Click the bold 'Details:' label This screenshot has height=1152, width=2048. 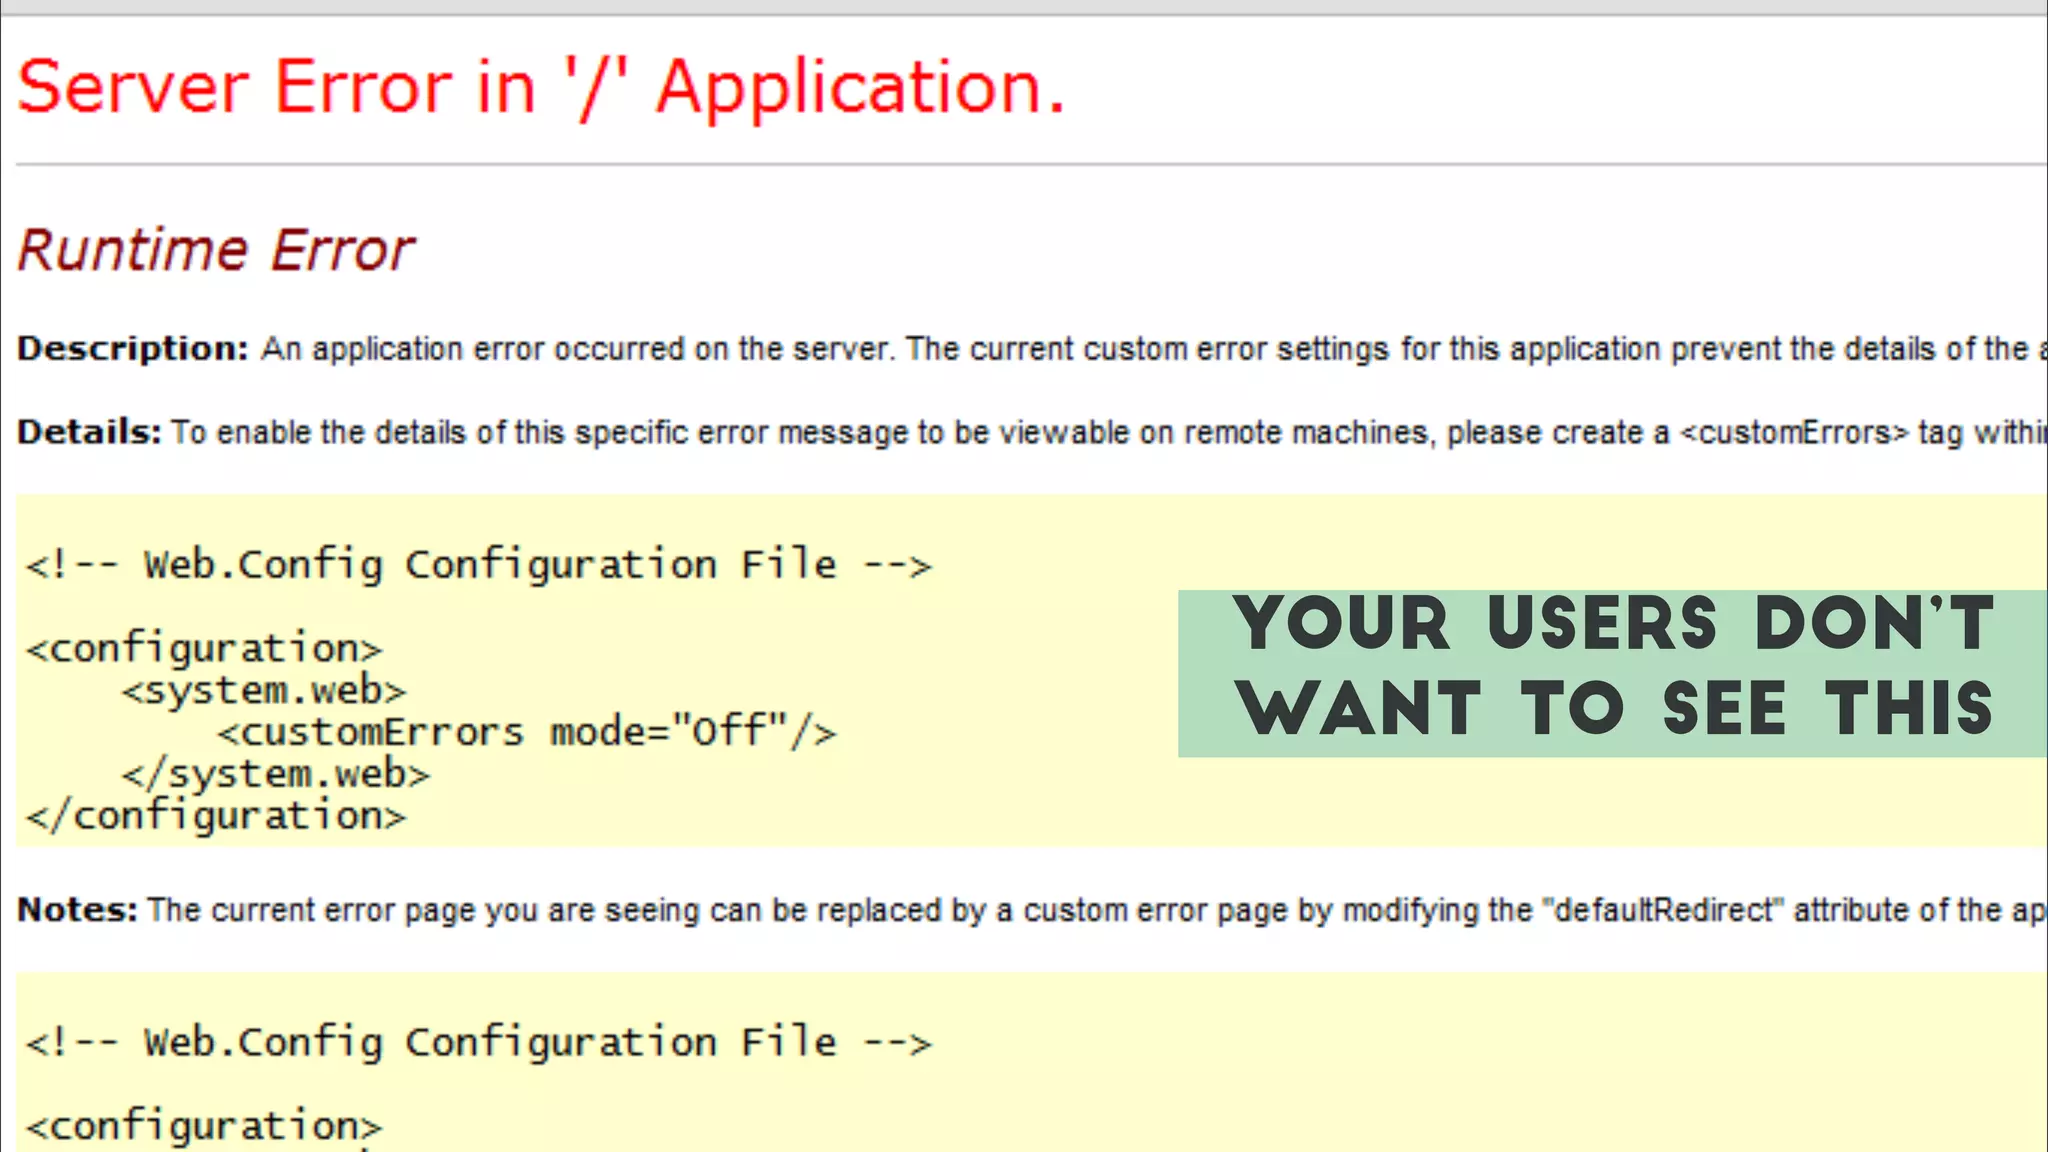(89, 432)
